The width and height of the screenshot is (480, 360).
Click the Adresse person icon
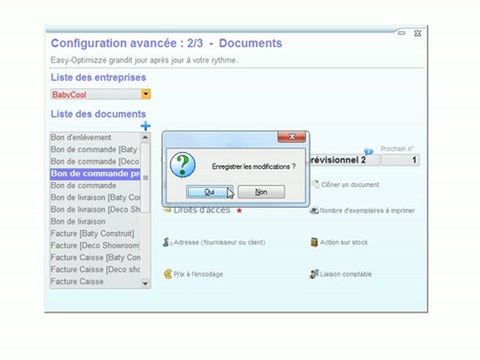click(166, 242)
